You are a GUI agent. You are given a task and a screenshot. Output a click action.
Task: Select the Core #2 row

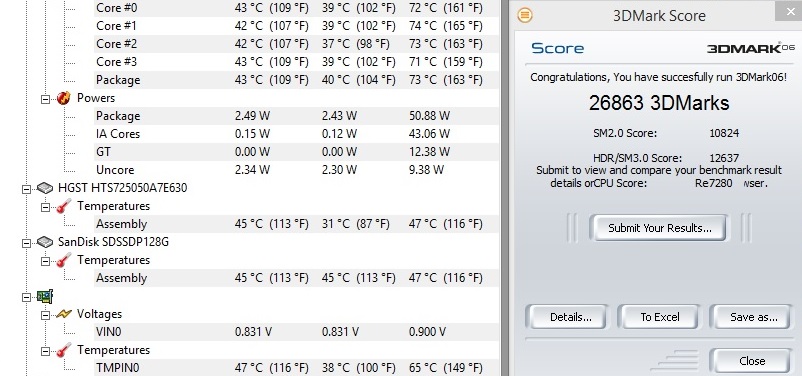[x=296, y=44]
